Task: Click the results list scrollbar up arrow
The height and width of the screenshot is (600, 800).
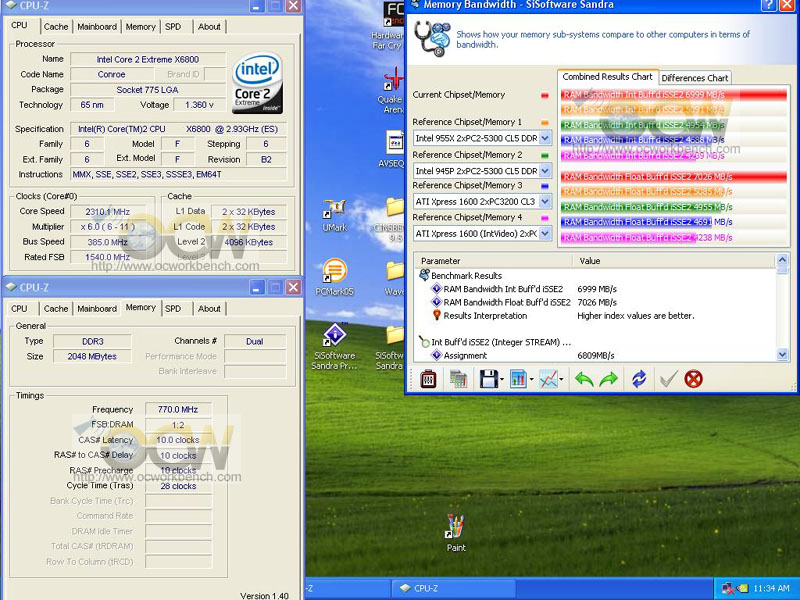Action: [x=782, y=260]
